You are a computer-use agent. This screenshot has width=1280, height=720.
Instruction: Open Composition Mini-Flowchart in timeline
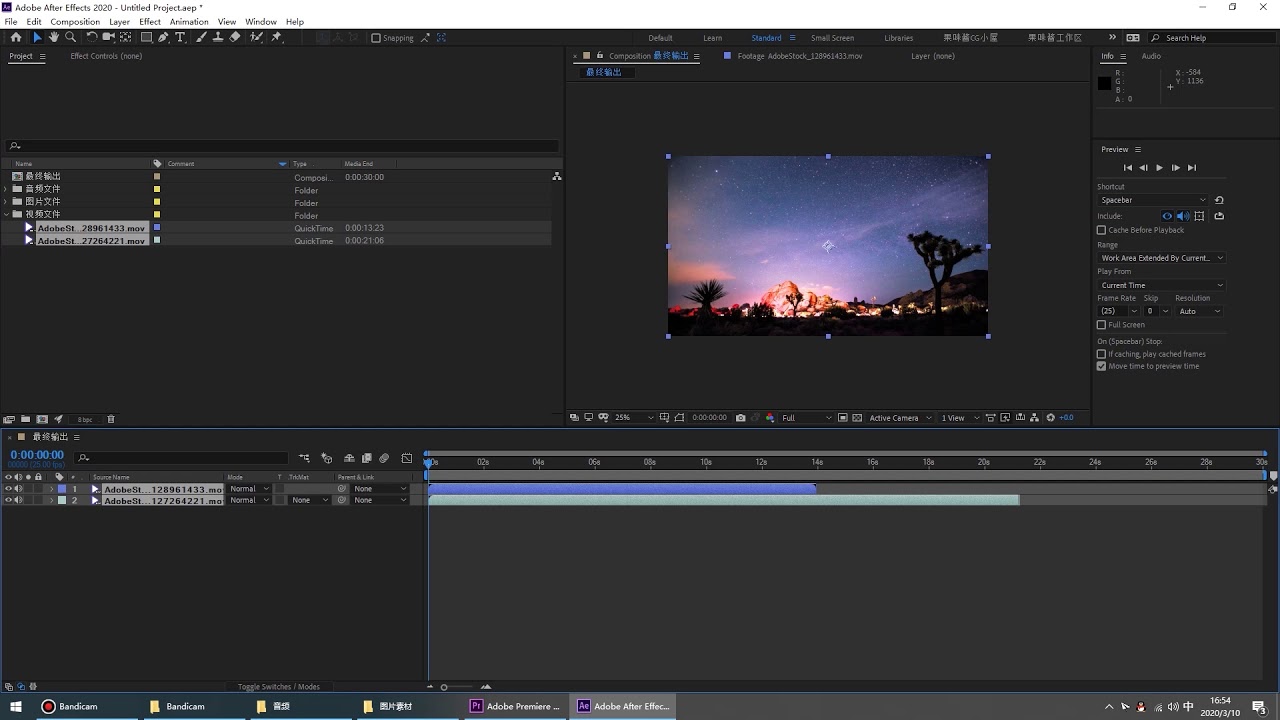pyautogui.click(x=304, y=458)
